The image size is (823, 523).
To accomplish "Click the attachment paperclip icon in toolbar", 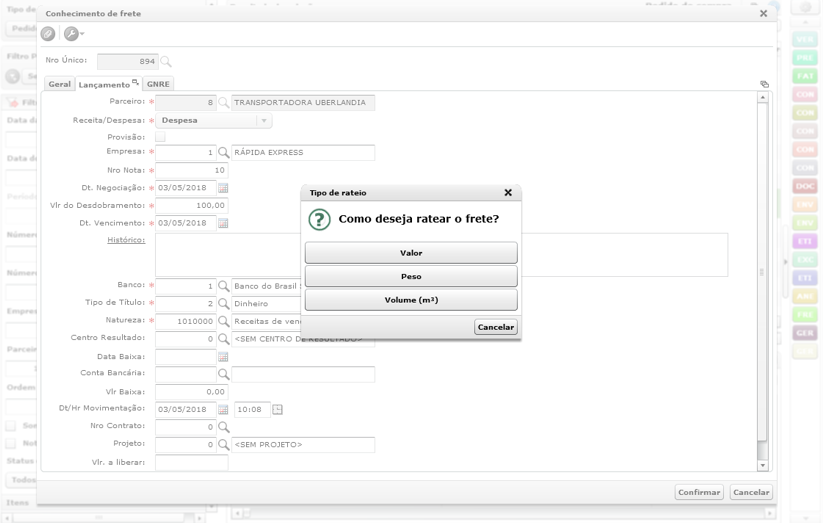I will click(x=48, y=34).
